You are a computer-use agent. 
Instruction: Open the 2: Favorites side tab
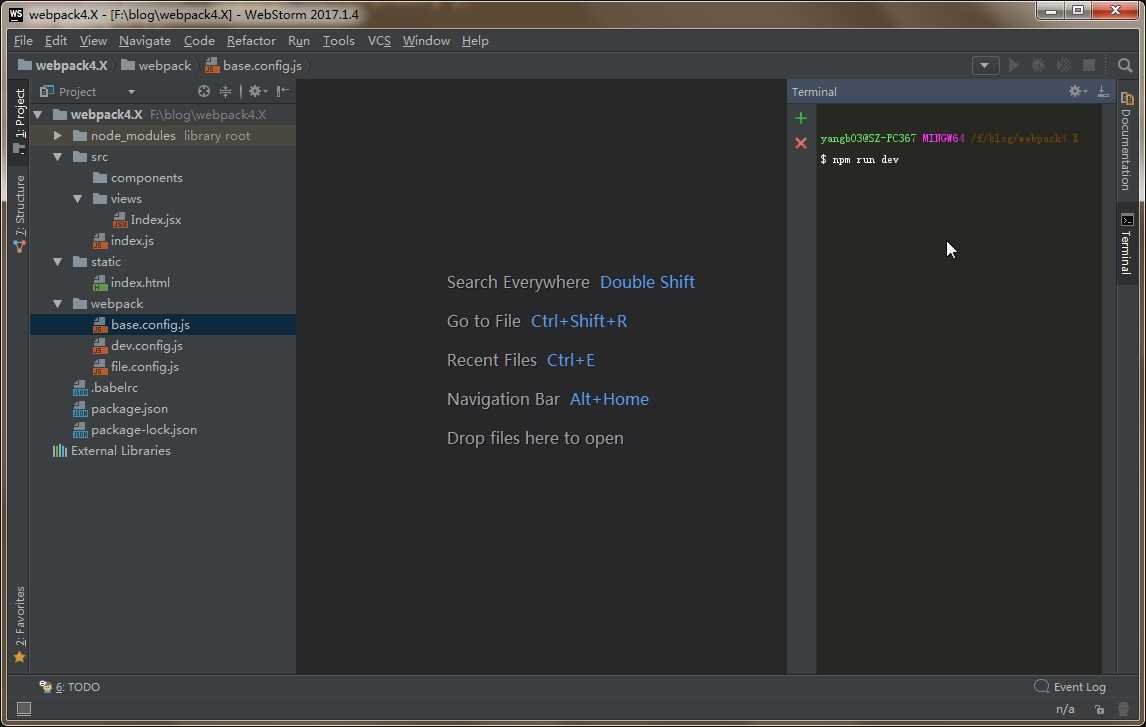pyautogui.click(x=20, y=625)
